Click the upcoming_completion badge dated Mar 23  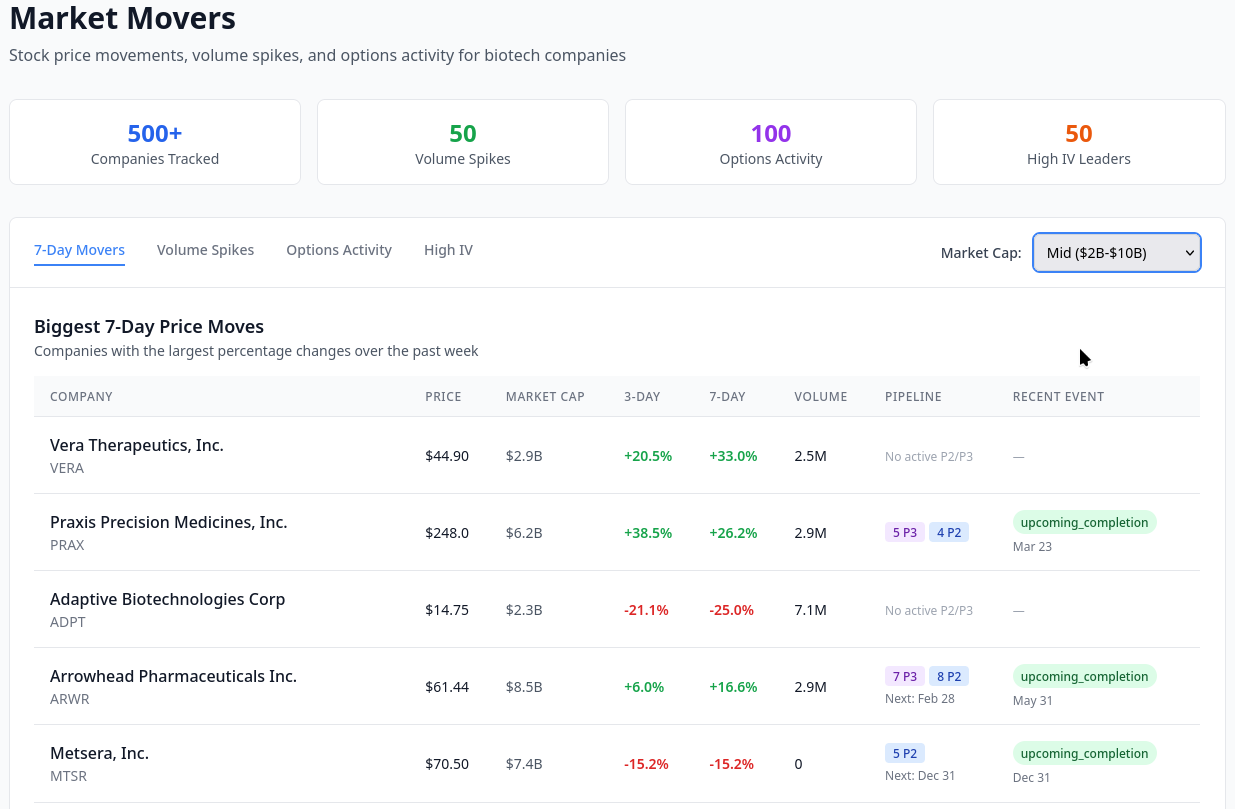[1084, 521]
